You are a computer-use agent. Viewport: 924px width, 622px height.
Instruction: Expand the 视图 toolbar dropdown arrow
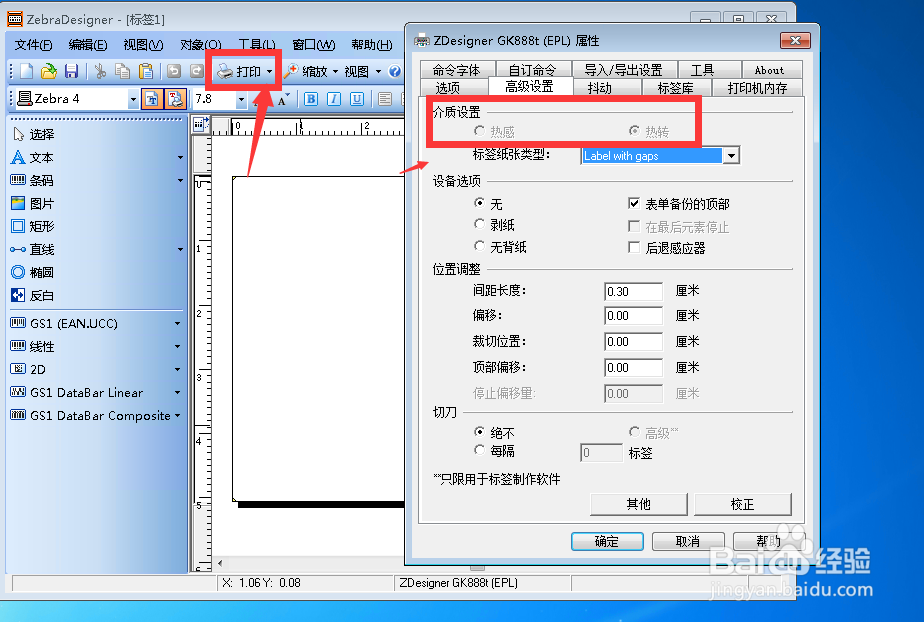378,72
